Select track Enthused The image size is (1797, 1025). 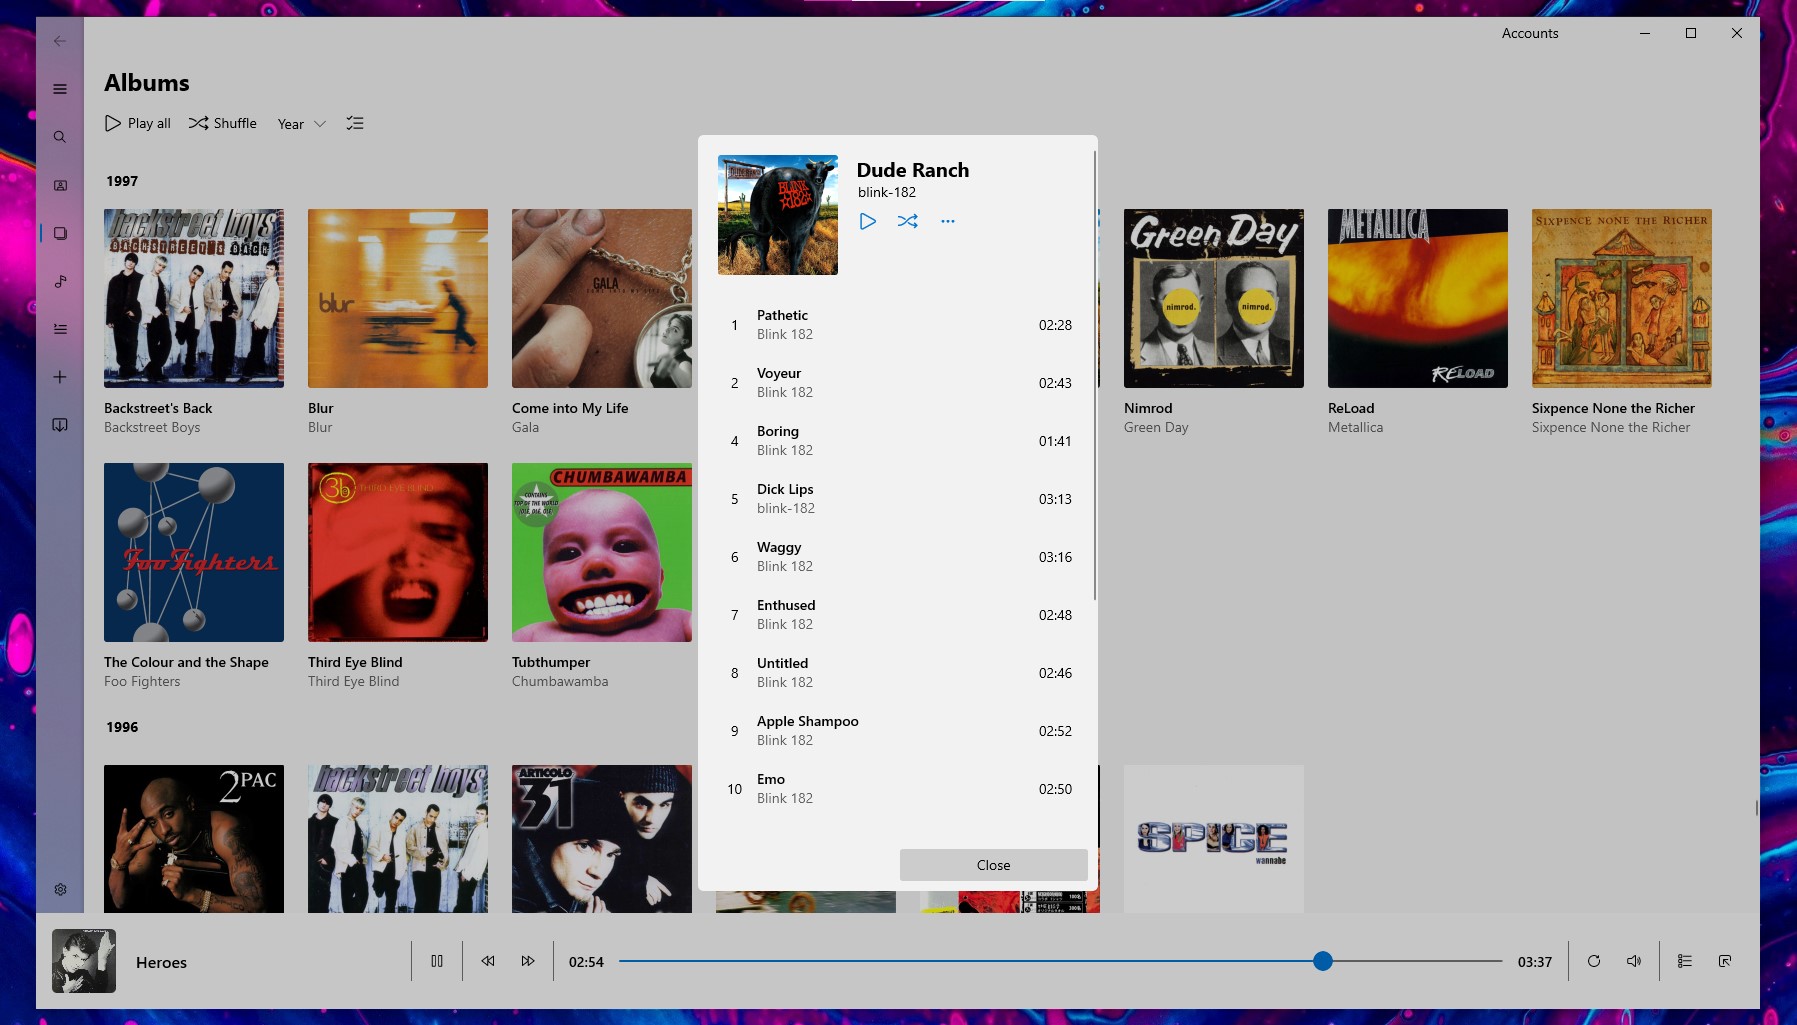coord(900,615)
